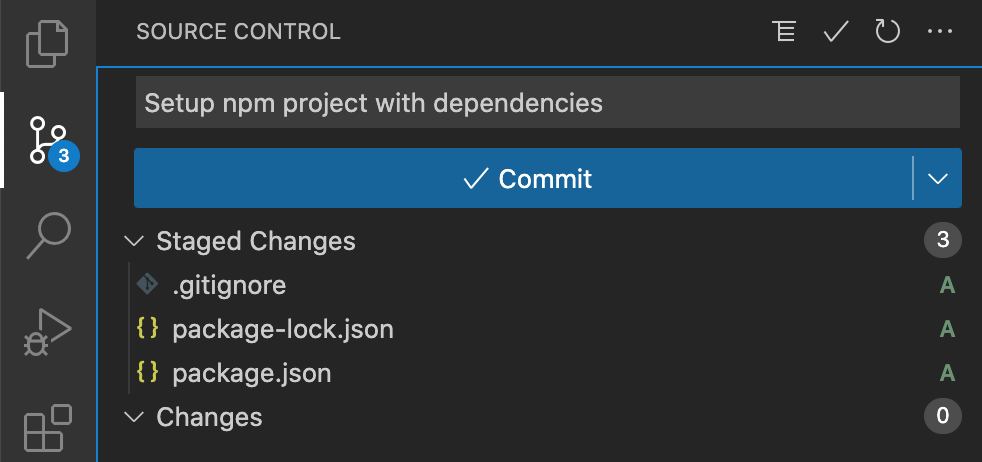Click the Staged Changes count badge
The image size is (982, 462).
point(943,240)
